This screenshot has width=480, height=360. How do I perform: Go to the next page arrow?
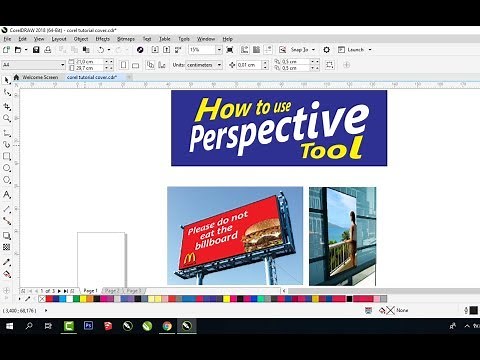pyautogui.click(x=59, y=291)
